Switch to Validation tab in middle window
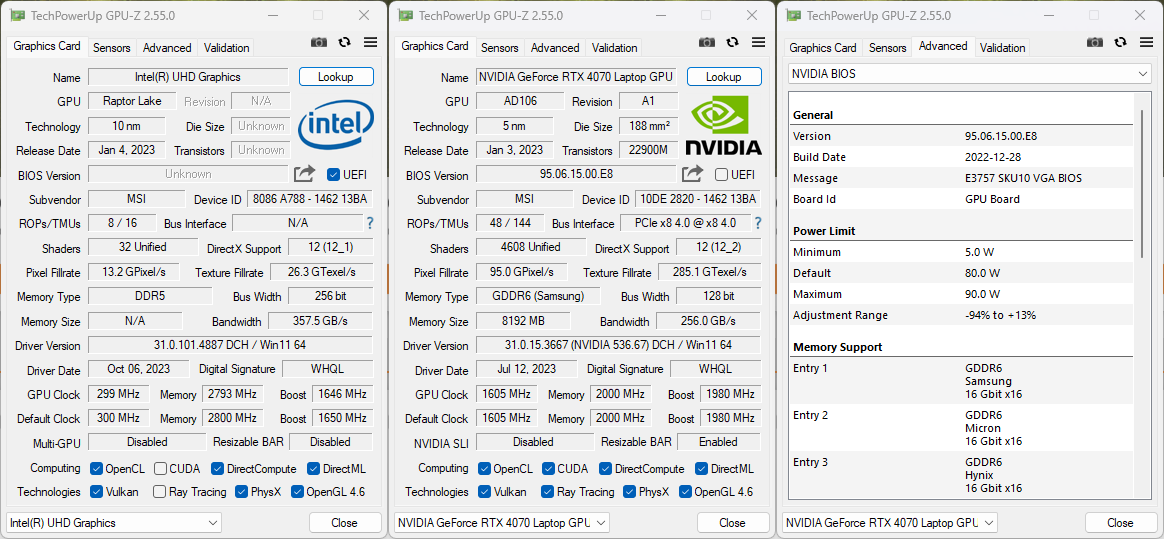This screenshot has width=1164, height=539. pos(615,48)
